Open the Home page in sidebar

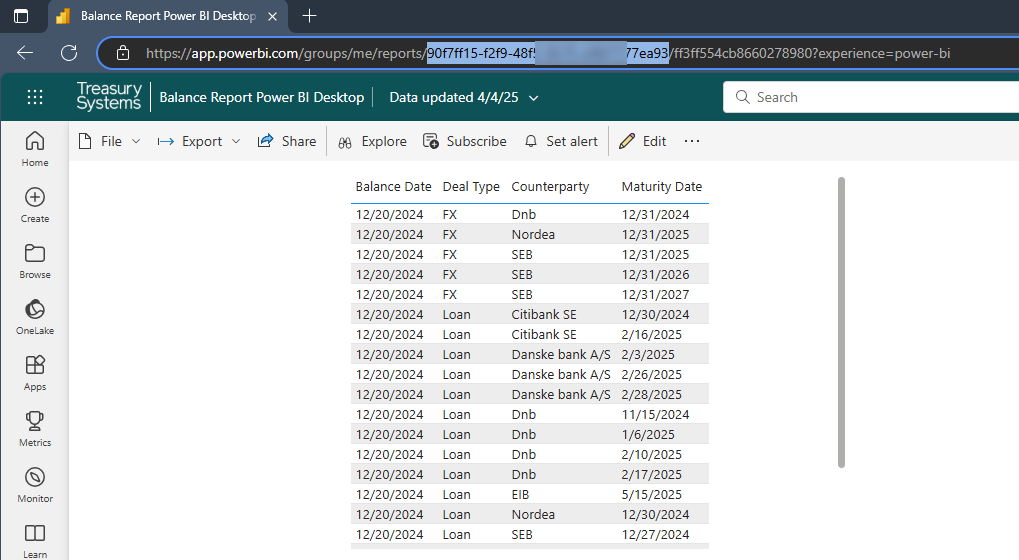(x=34, y=149)
